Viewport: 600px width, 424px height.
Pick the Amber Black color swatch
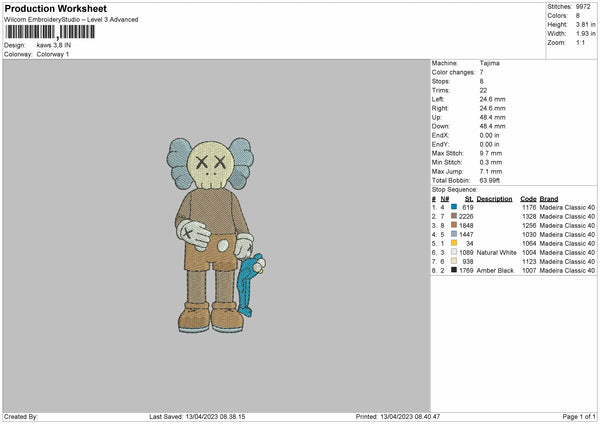(454, 270)
